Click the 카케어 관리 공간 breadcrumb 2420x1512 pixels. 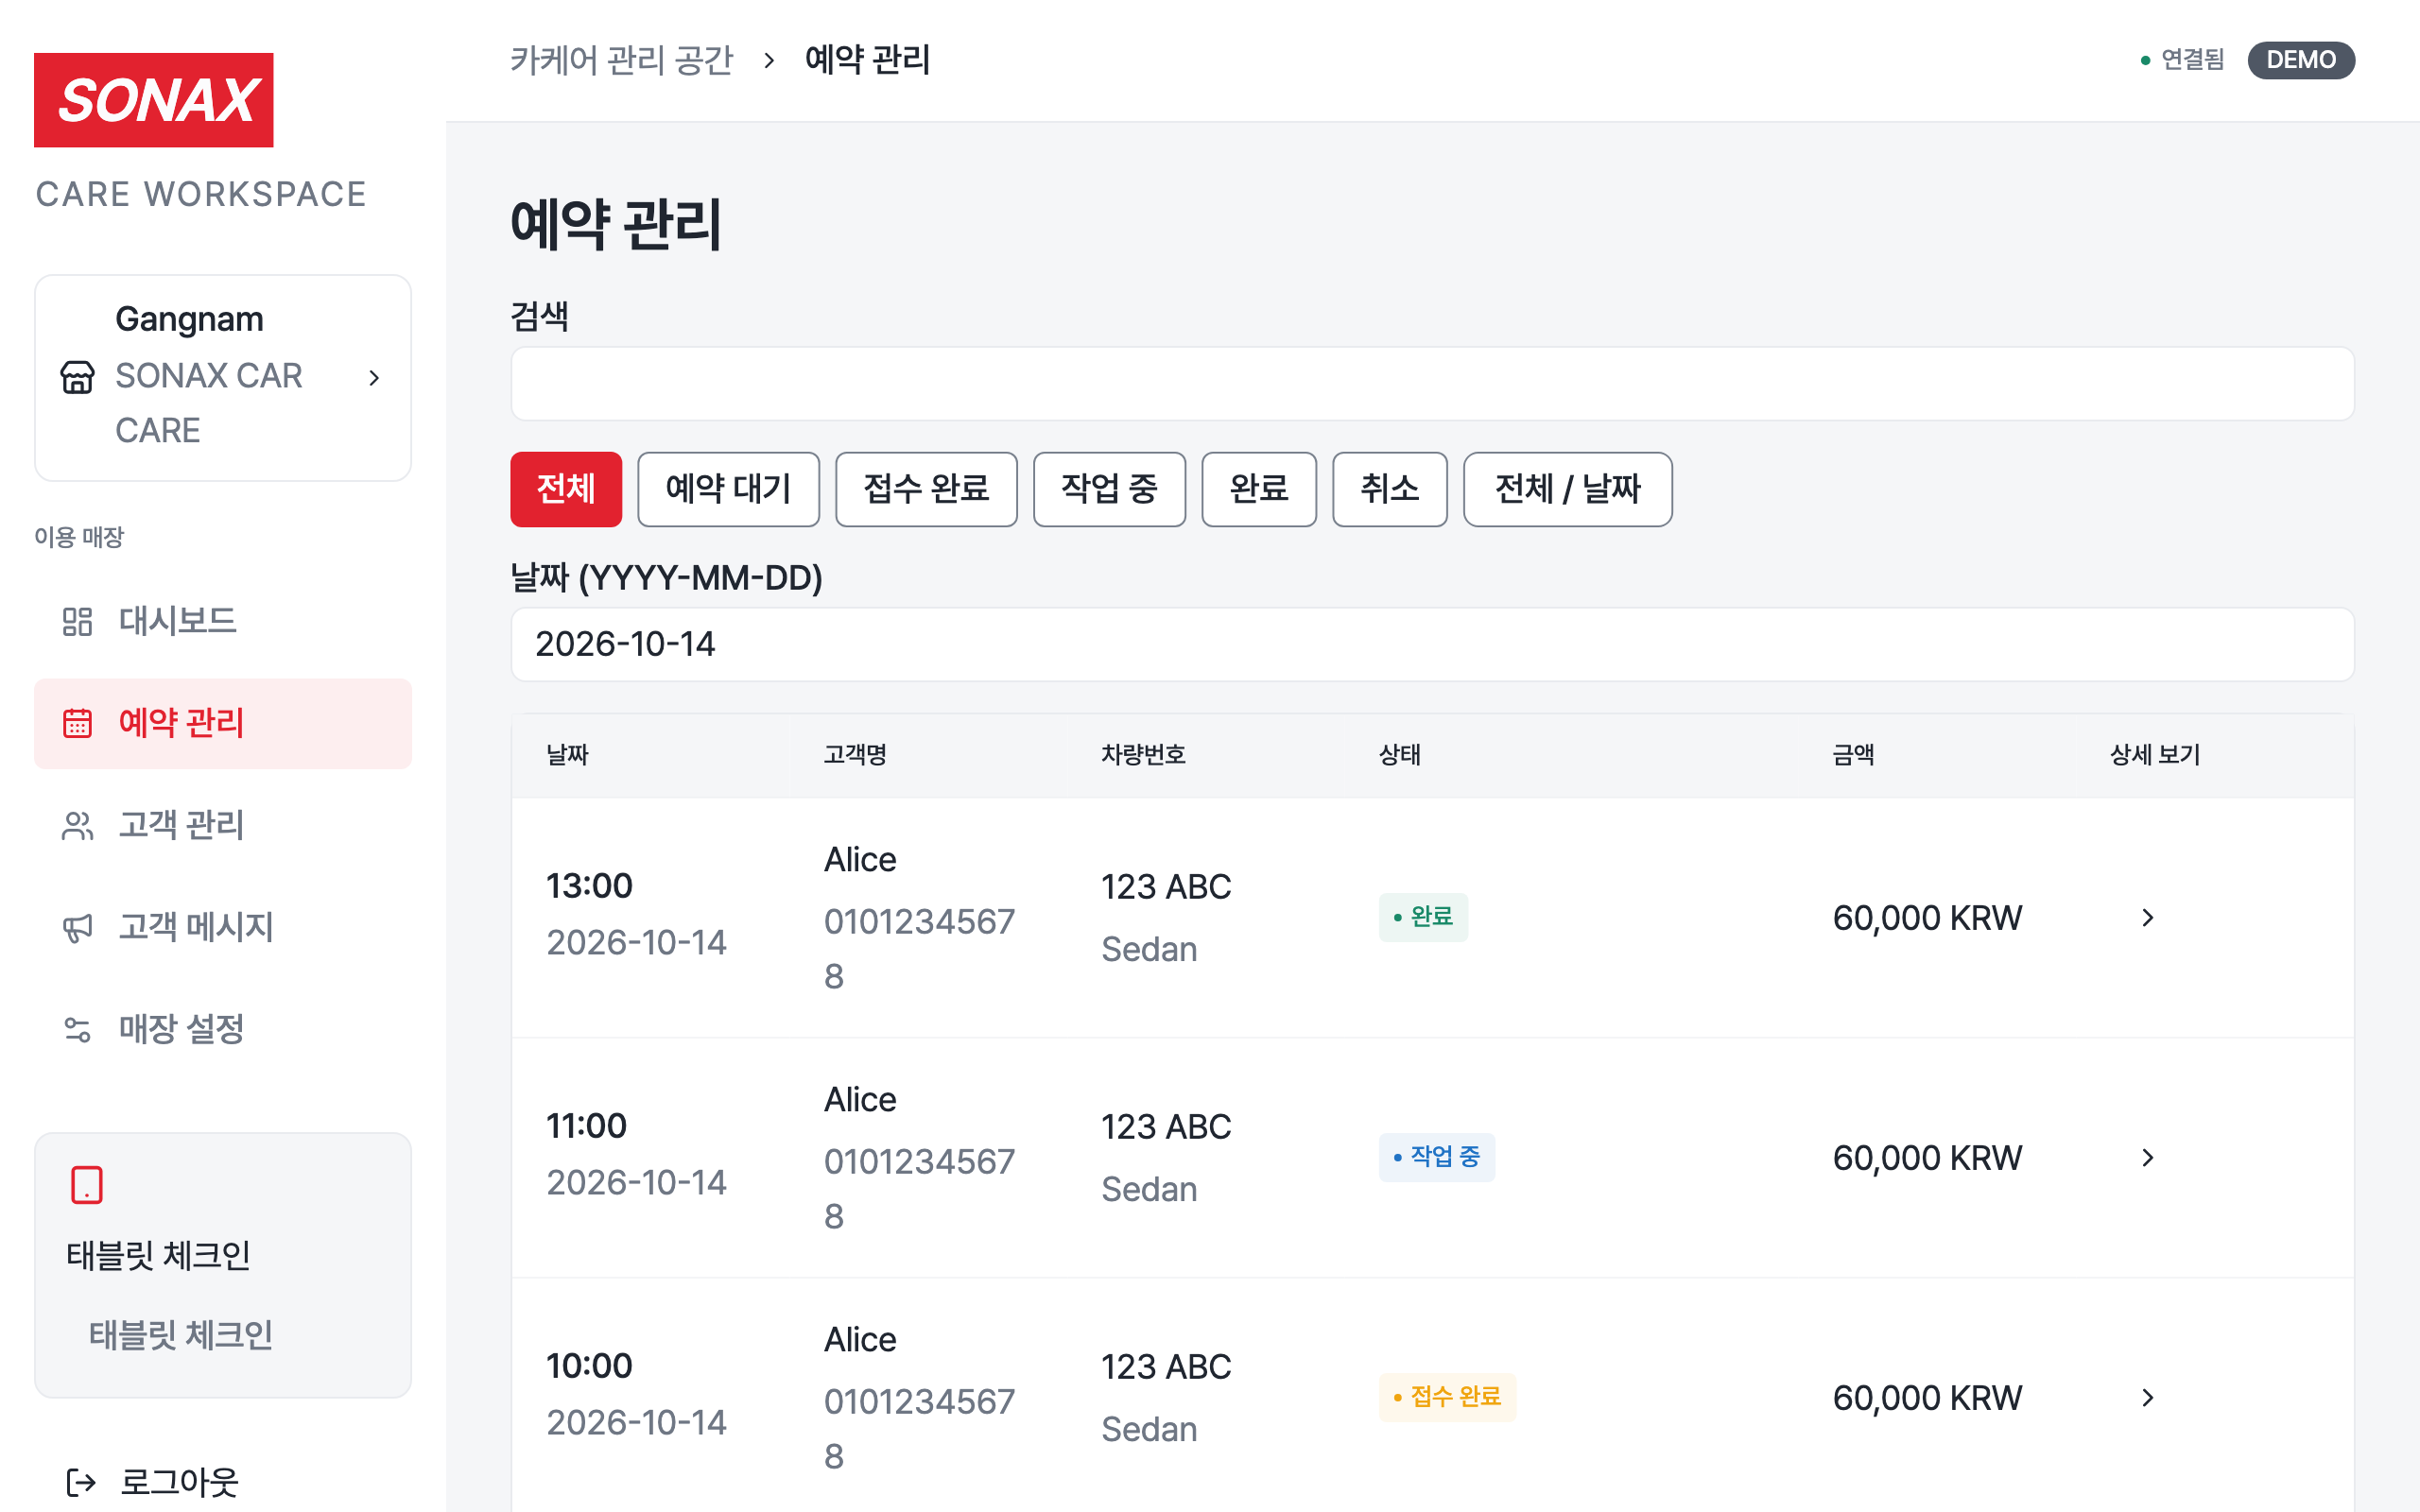[x=621, y=60]
